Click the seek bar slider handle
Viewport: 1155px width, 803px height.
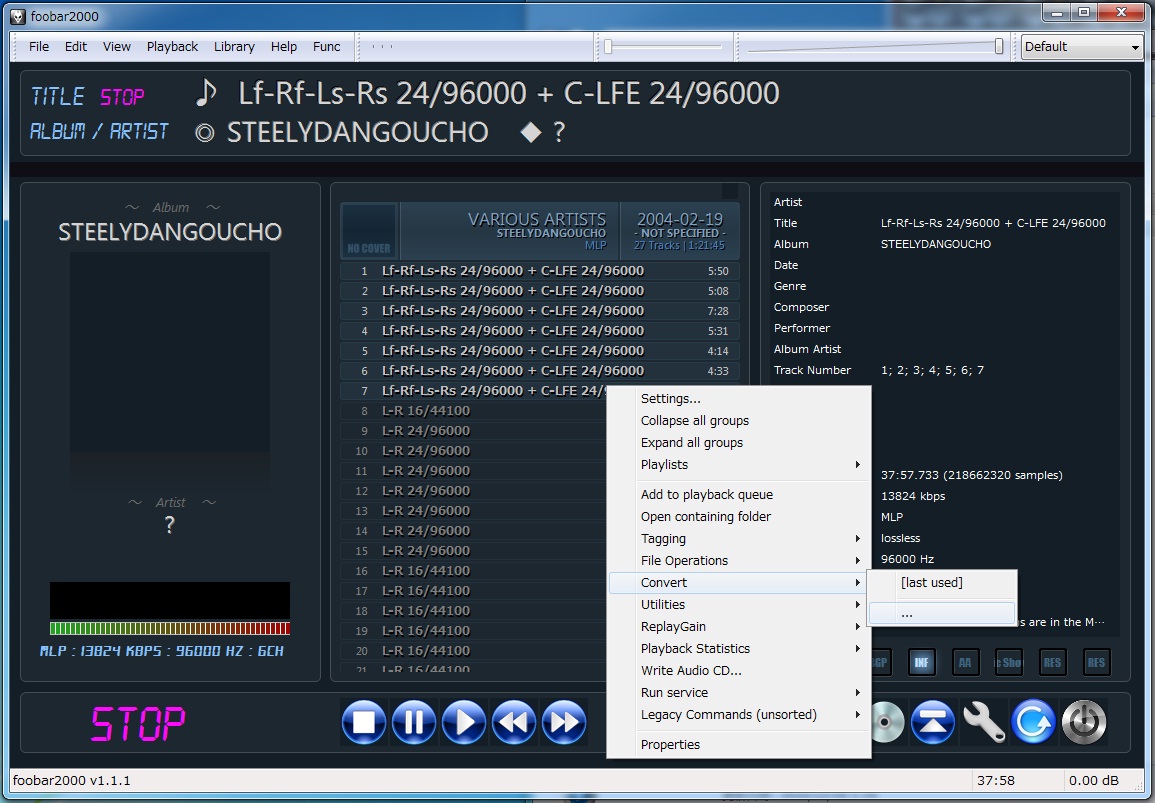pos(608,46)
